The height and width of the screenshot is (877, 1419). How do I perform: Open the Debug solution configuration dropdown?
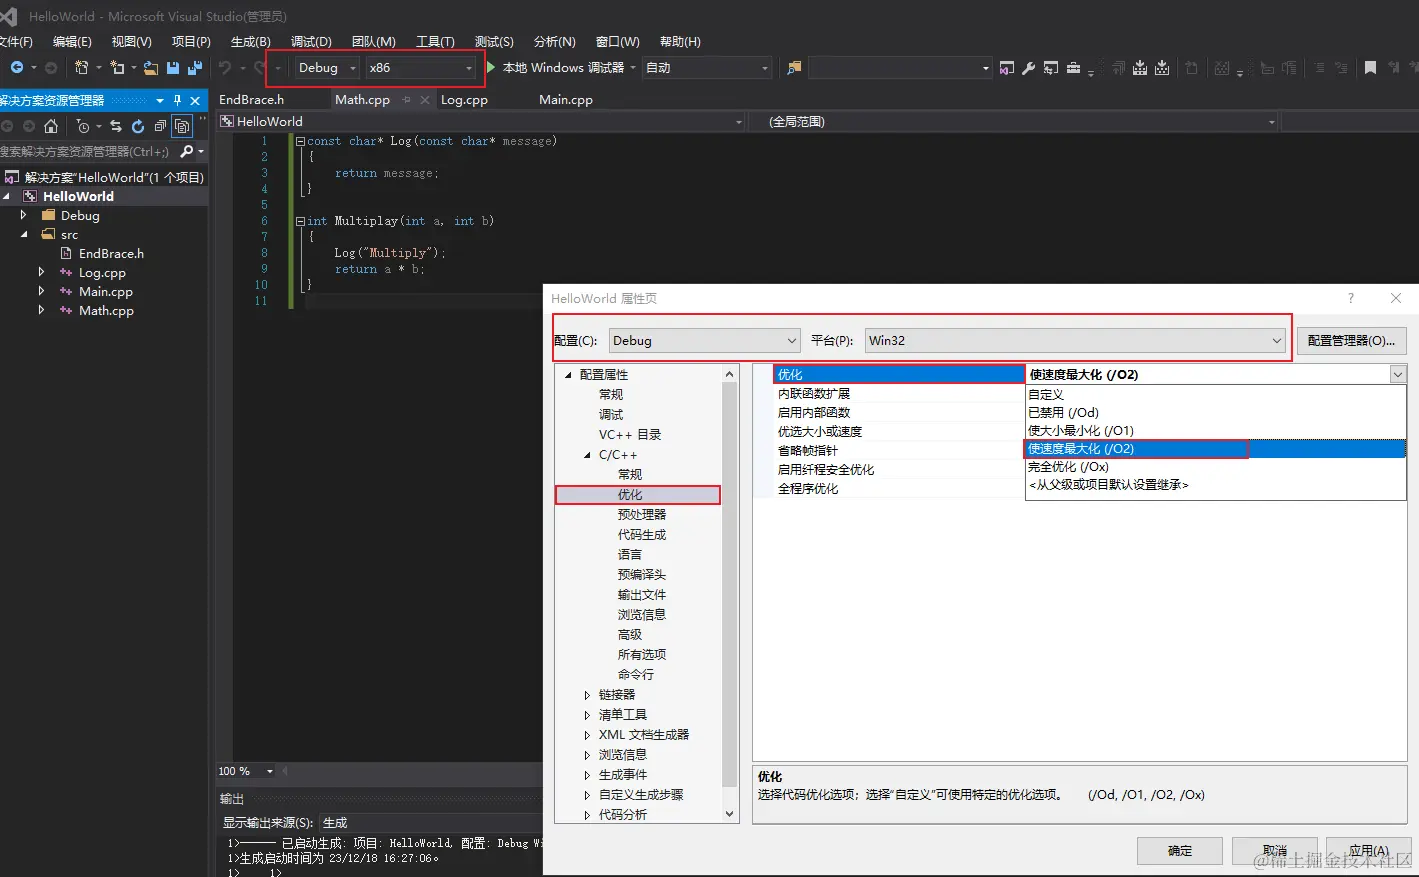click(328, 68)
